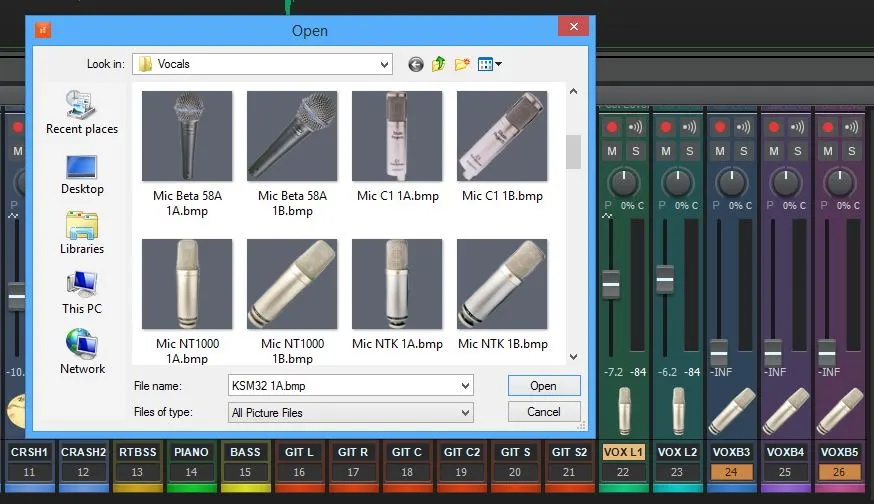Toggle the monitor speaker icon on VOX L1
The height and width of the screenshot is (504, 874).
[635, 128]
